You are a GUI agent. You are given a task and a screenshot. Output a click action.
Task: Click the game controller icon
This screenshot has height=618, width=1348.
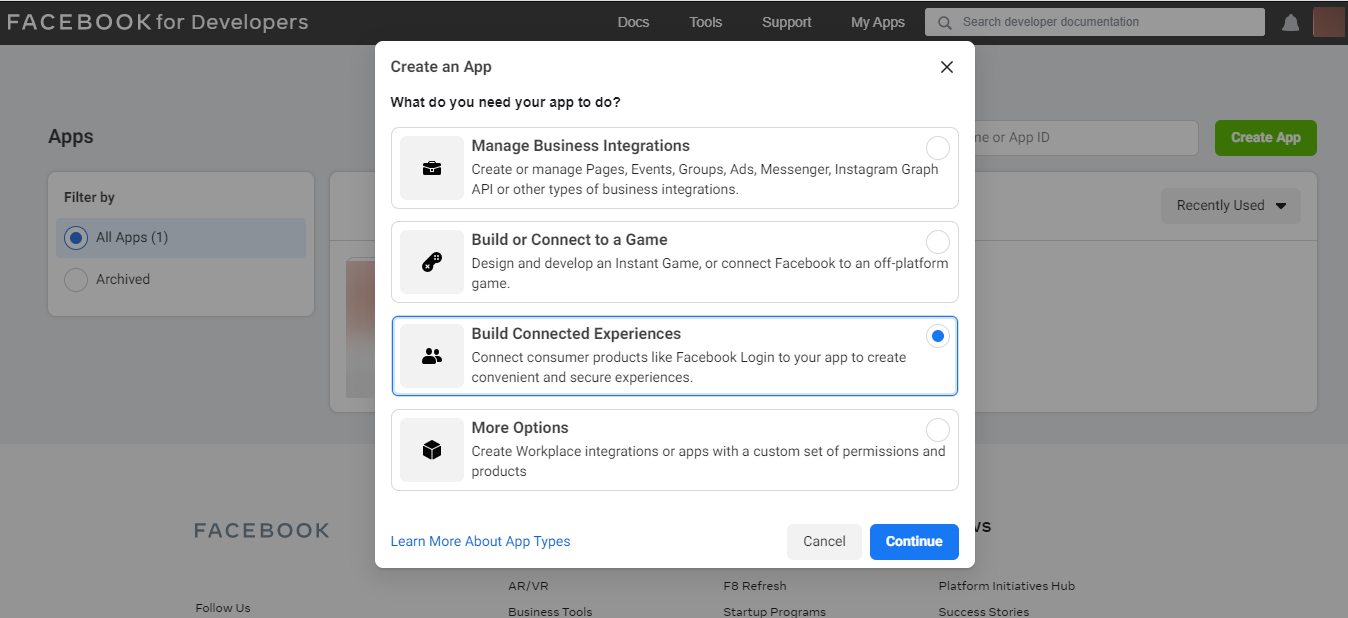pos(432,262)
